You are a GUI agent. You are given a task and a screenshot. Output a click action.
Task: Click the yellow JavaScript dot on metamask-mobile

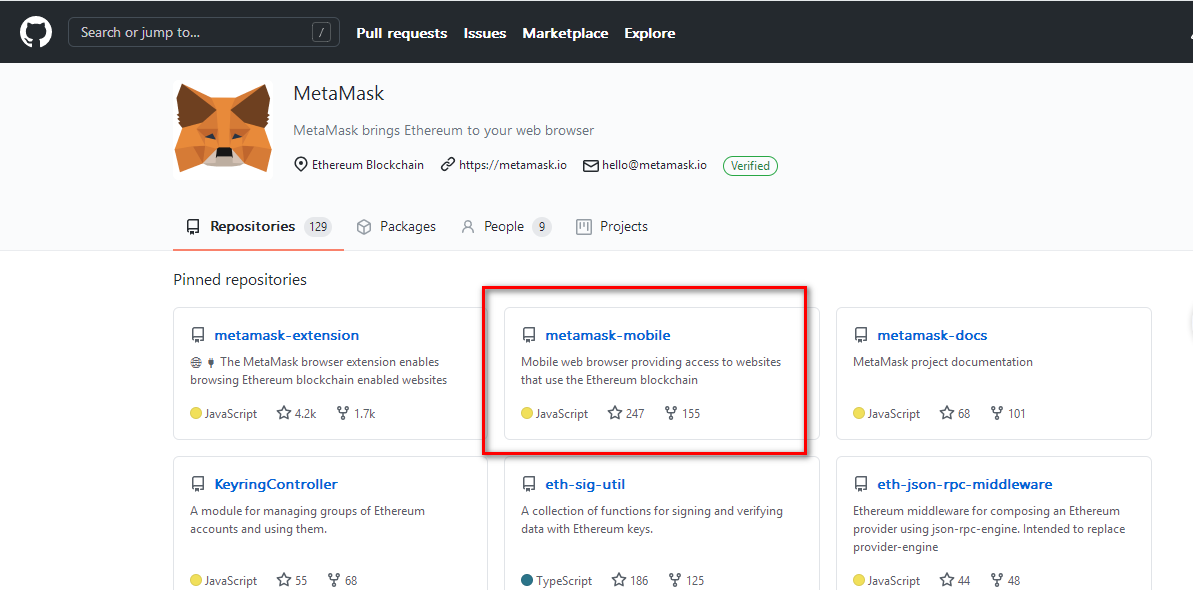pyautogui.click(x=527, y=413)
